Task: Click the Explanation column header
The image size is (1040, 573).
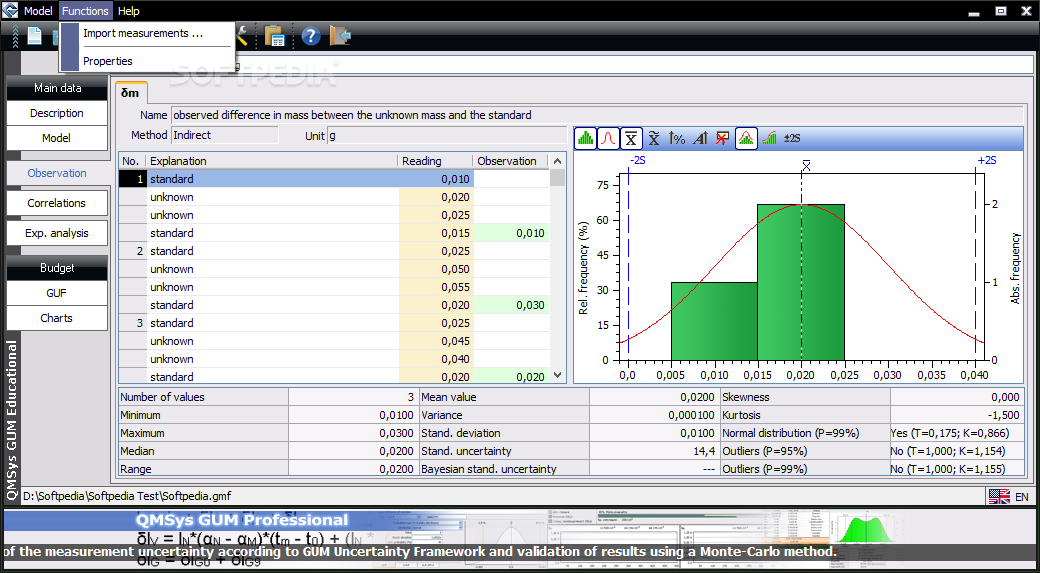Action: pos(273,161)
